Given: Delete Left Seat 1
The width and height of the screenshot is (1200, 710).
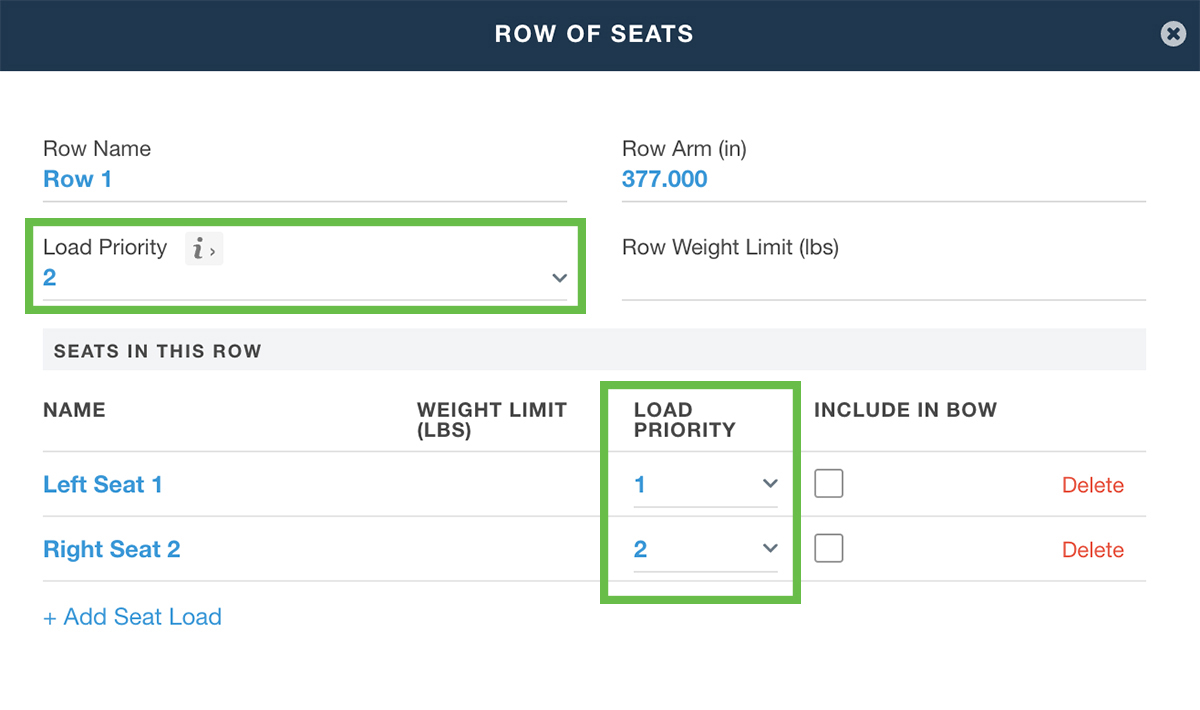Looking at the screenshot, I should (1092, 485).
